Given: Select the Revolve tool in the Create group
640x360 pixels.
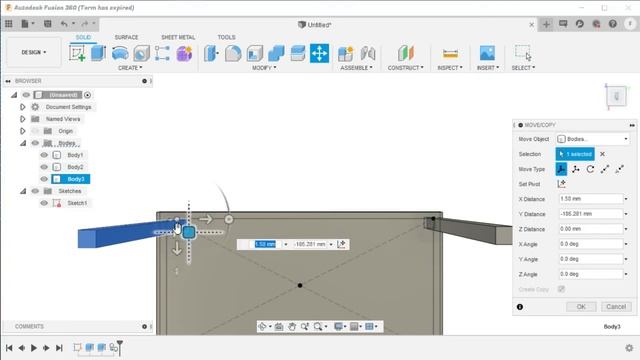Looking at the screenshot, I should pos(120,53).
